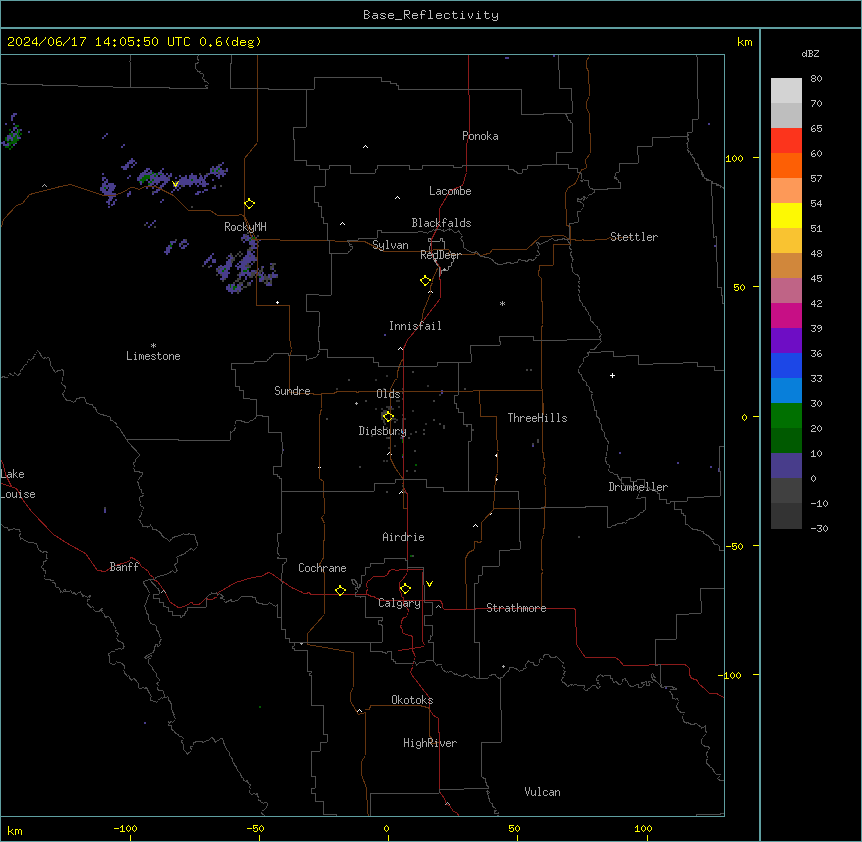Click the Blackfalds city label
The width and height of the screenshot is (862, 842).
[441, 223]
